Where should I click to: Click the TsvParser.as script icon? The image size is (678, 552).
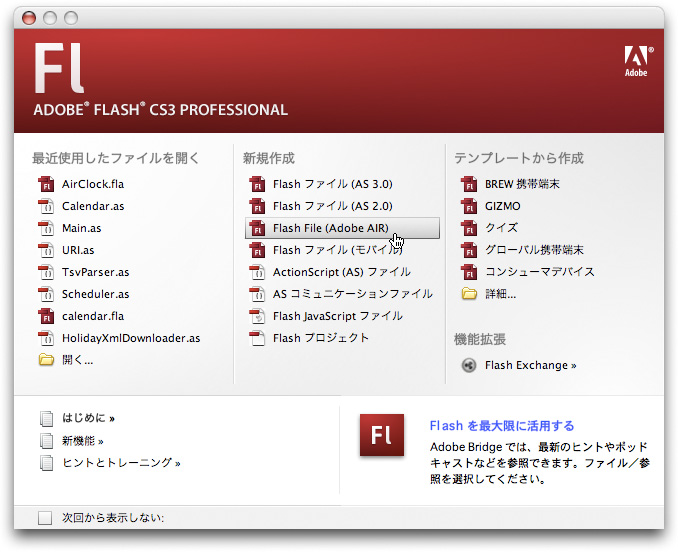(x=46, y=272)
